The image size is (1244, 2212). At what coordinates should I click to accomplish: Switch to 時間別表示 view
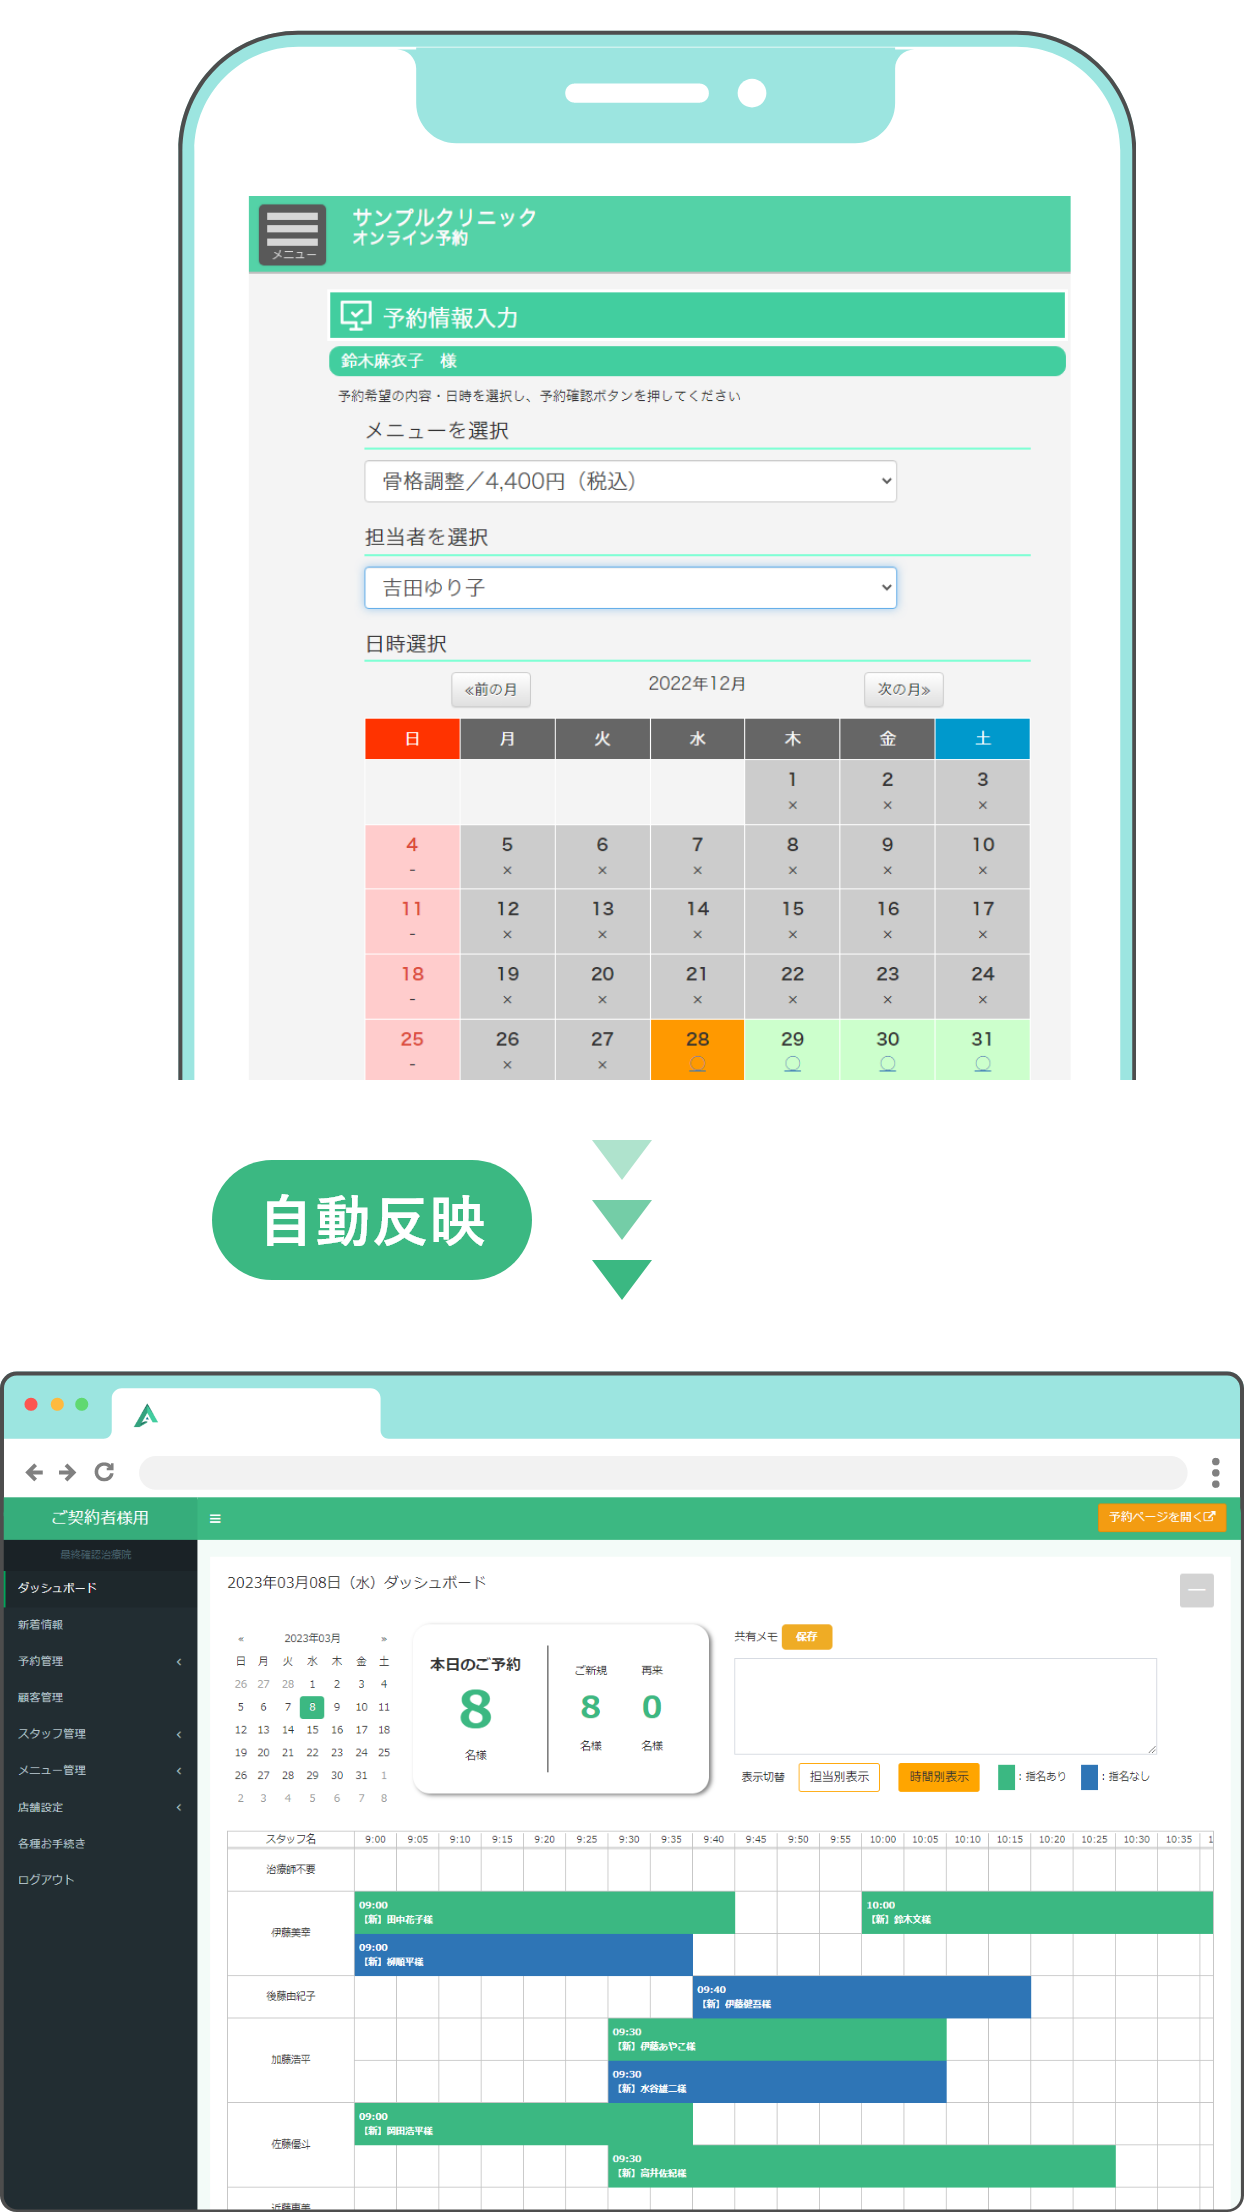(938, 1777)
